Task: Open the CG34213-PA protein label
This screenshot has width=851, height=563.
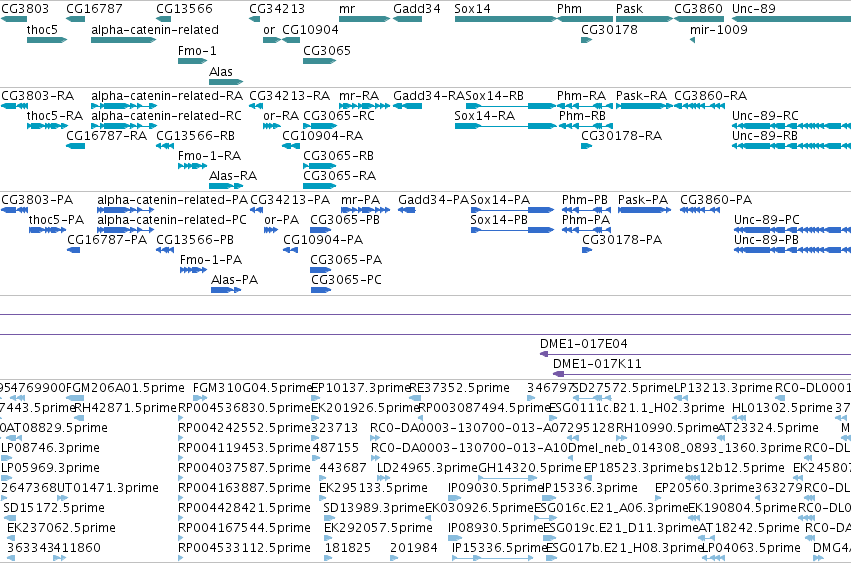Action: click(x=290, y=200)
